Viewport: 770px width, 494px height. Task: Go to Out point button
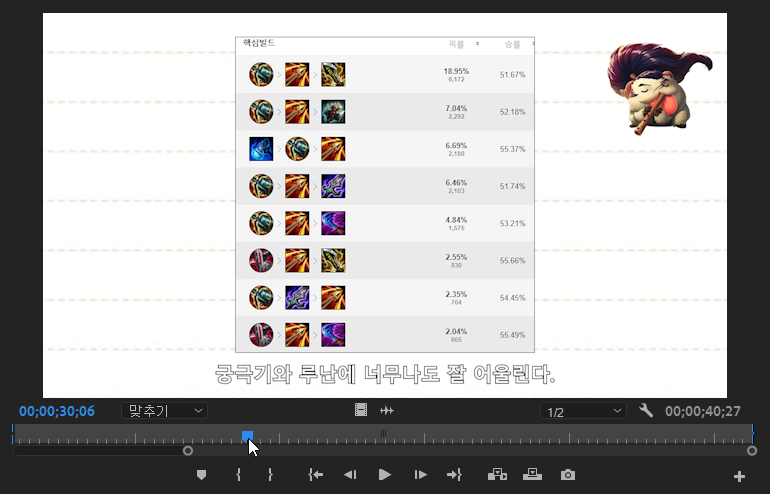[x=454, y=475]
